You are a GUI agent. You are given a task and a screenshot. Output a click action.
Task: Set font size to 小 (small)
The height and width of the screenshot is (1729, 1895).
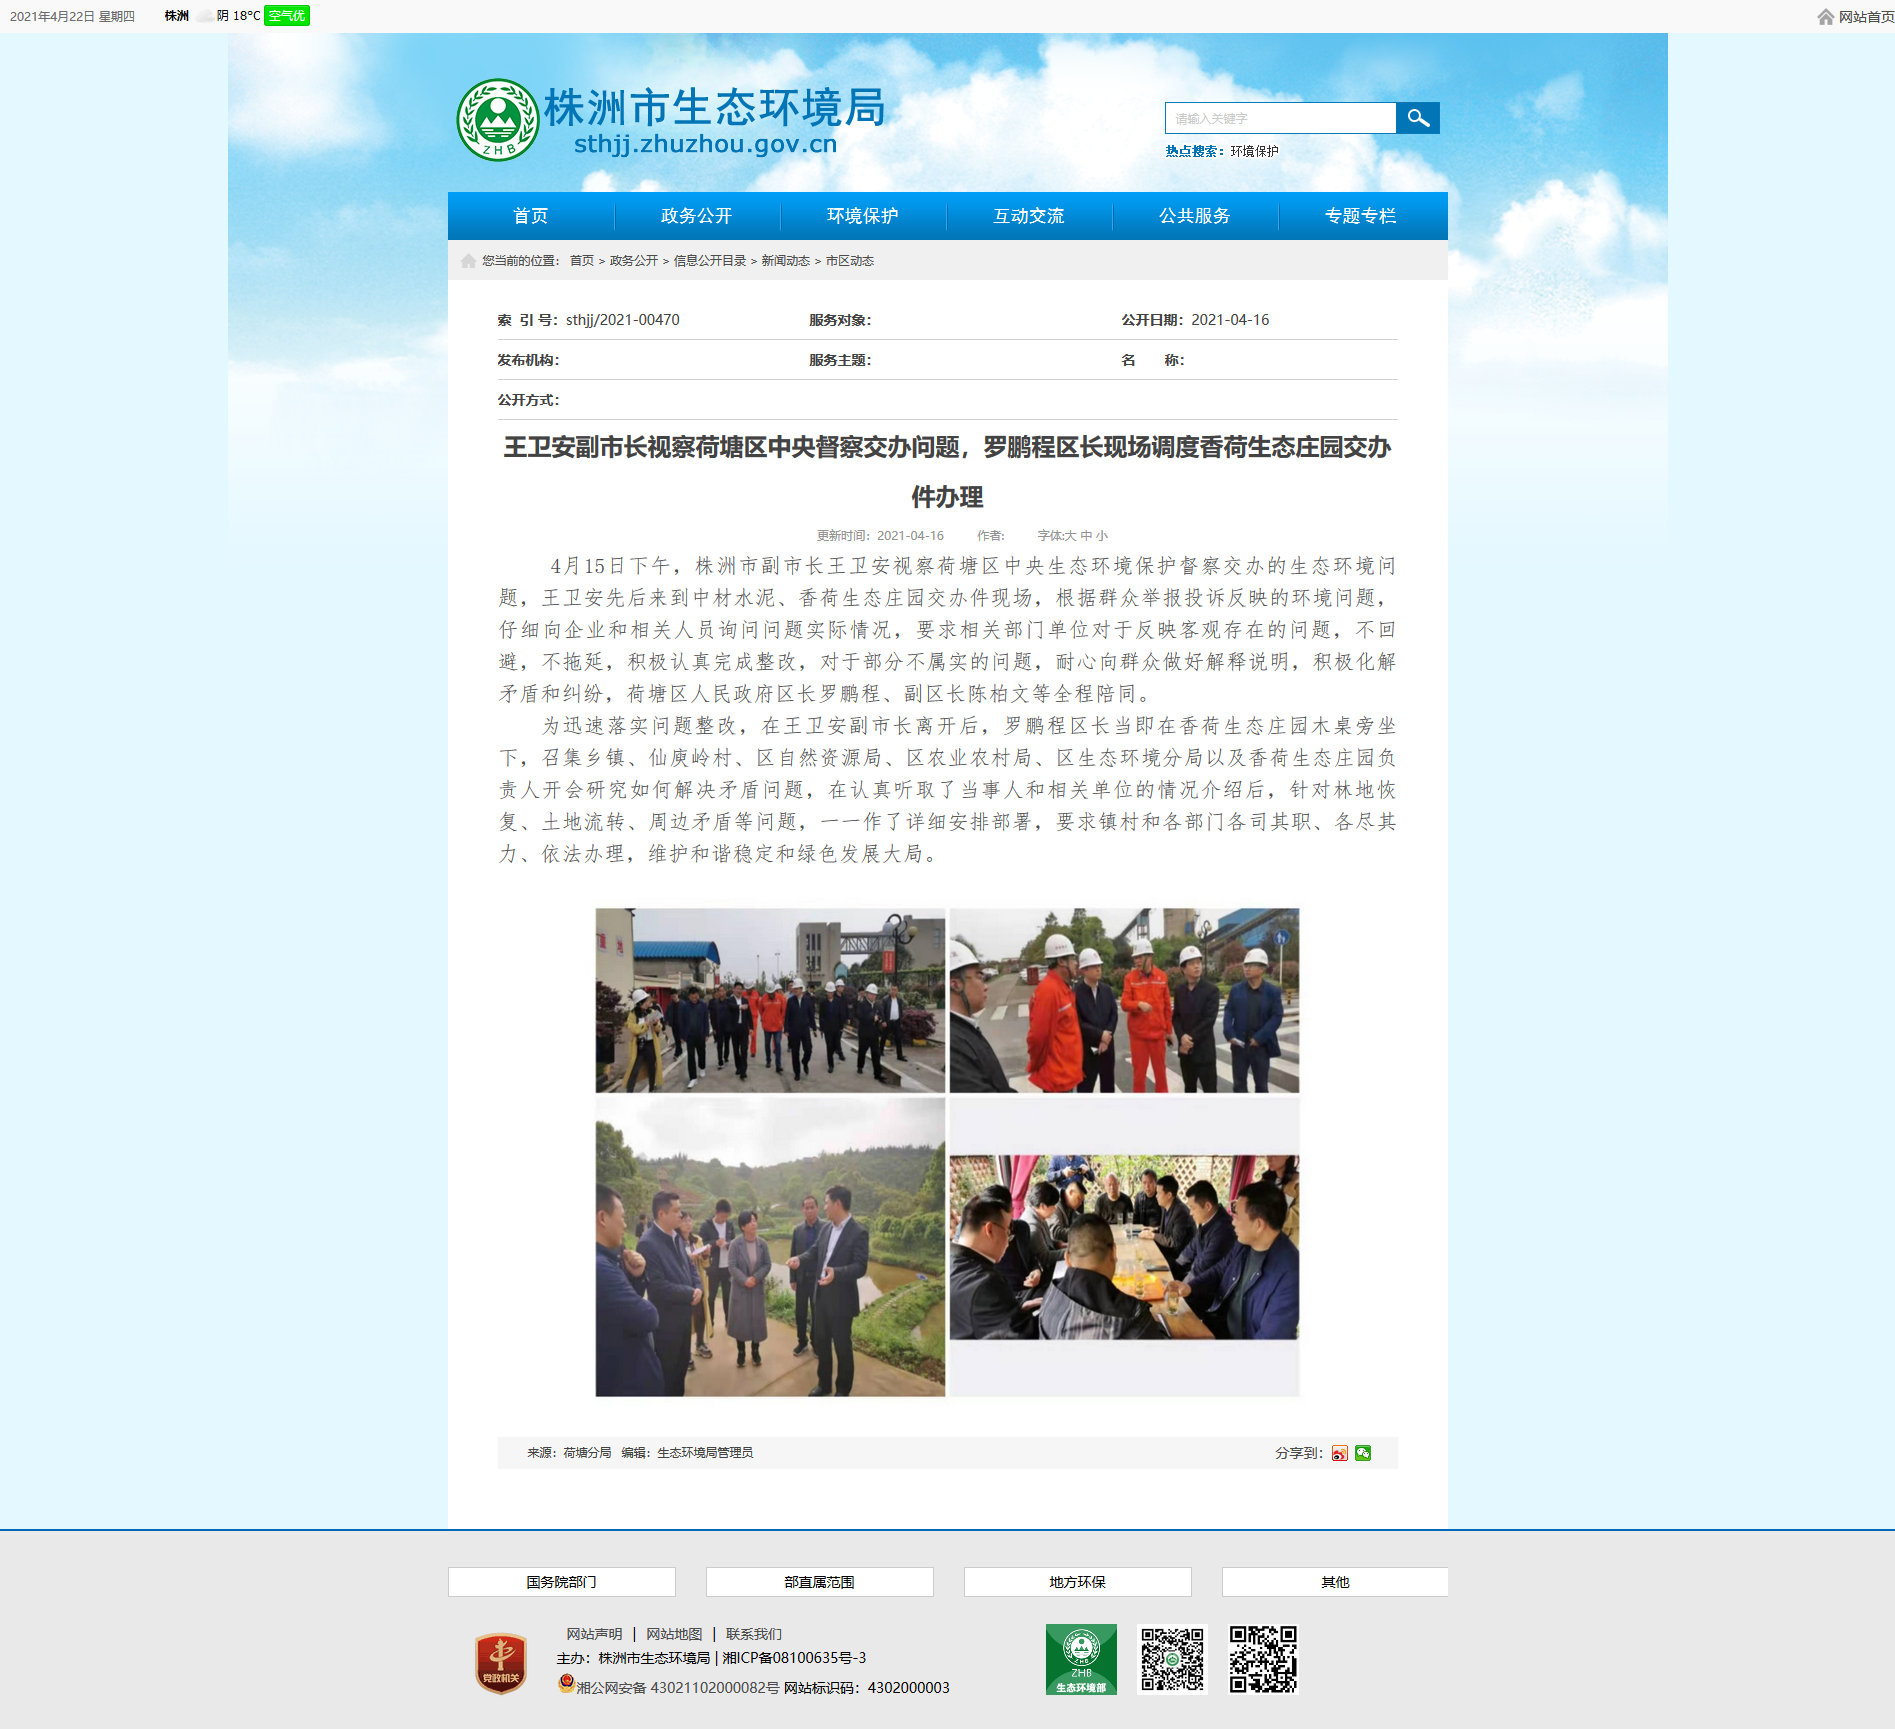(1102, 536)
